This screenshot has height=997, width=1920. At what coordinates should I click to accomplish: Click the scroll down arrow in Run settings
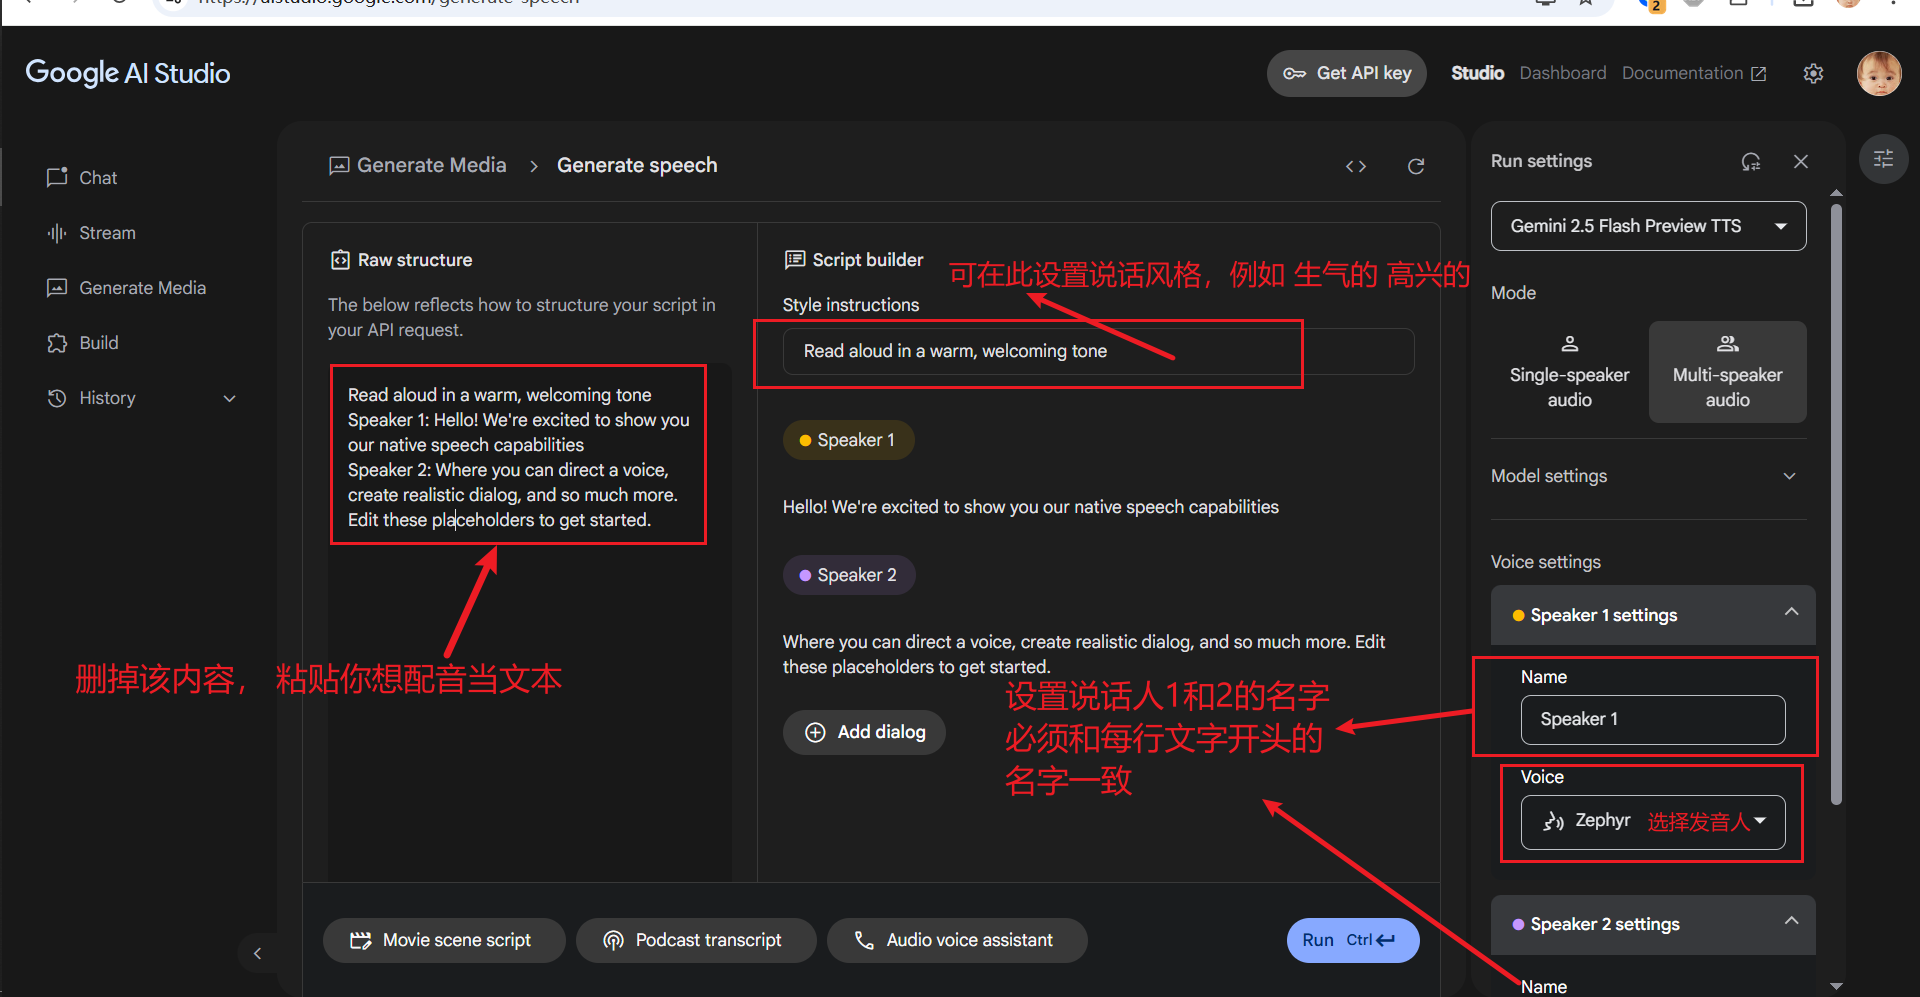pyautogui.click(x=1836, y=986)
